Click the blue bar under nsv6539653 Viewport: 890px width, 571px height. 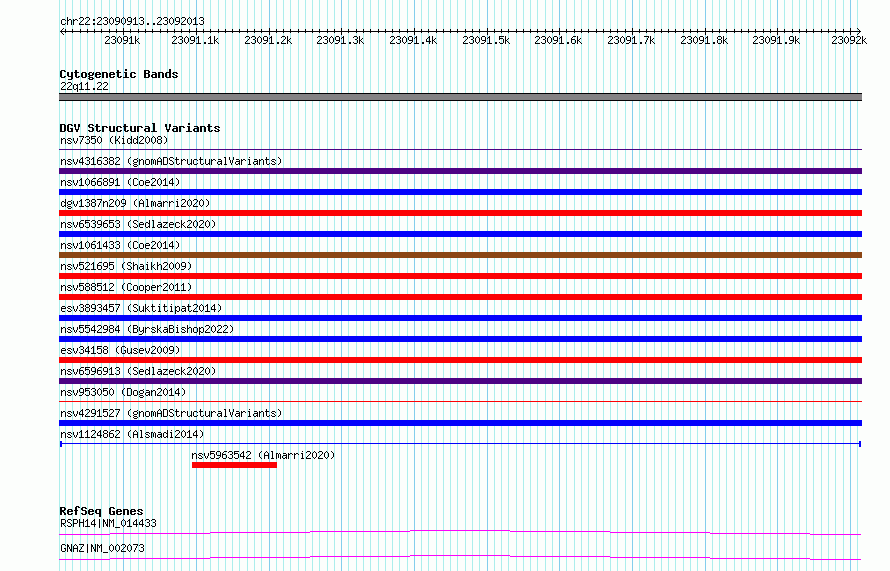(460, 234)
